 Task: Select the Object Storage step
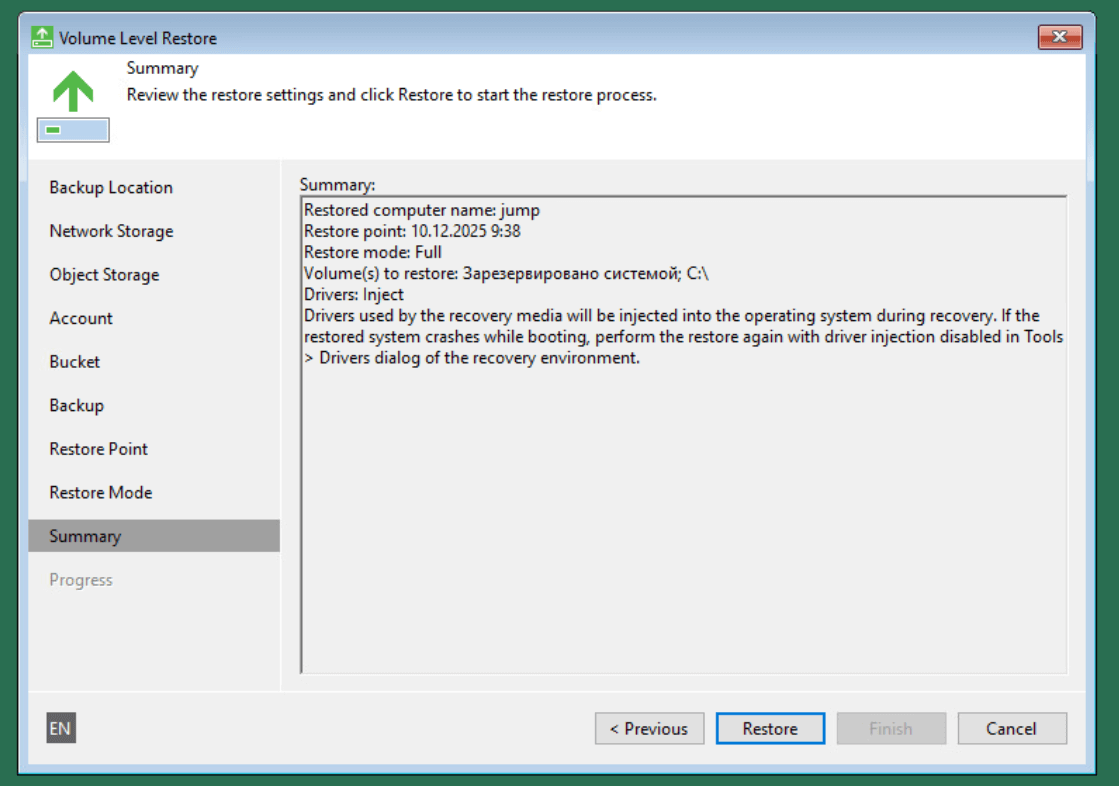click(104, 275)
